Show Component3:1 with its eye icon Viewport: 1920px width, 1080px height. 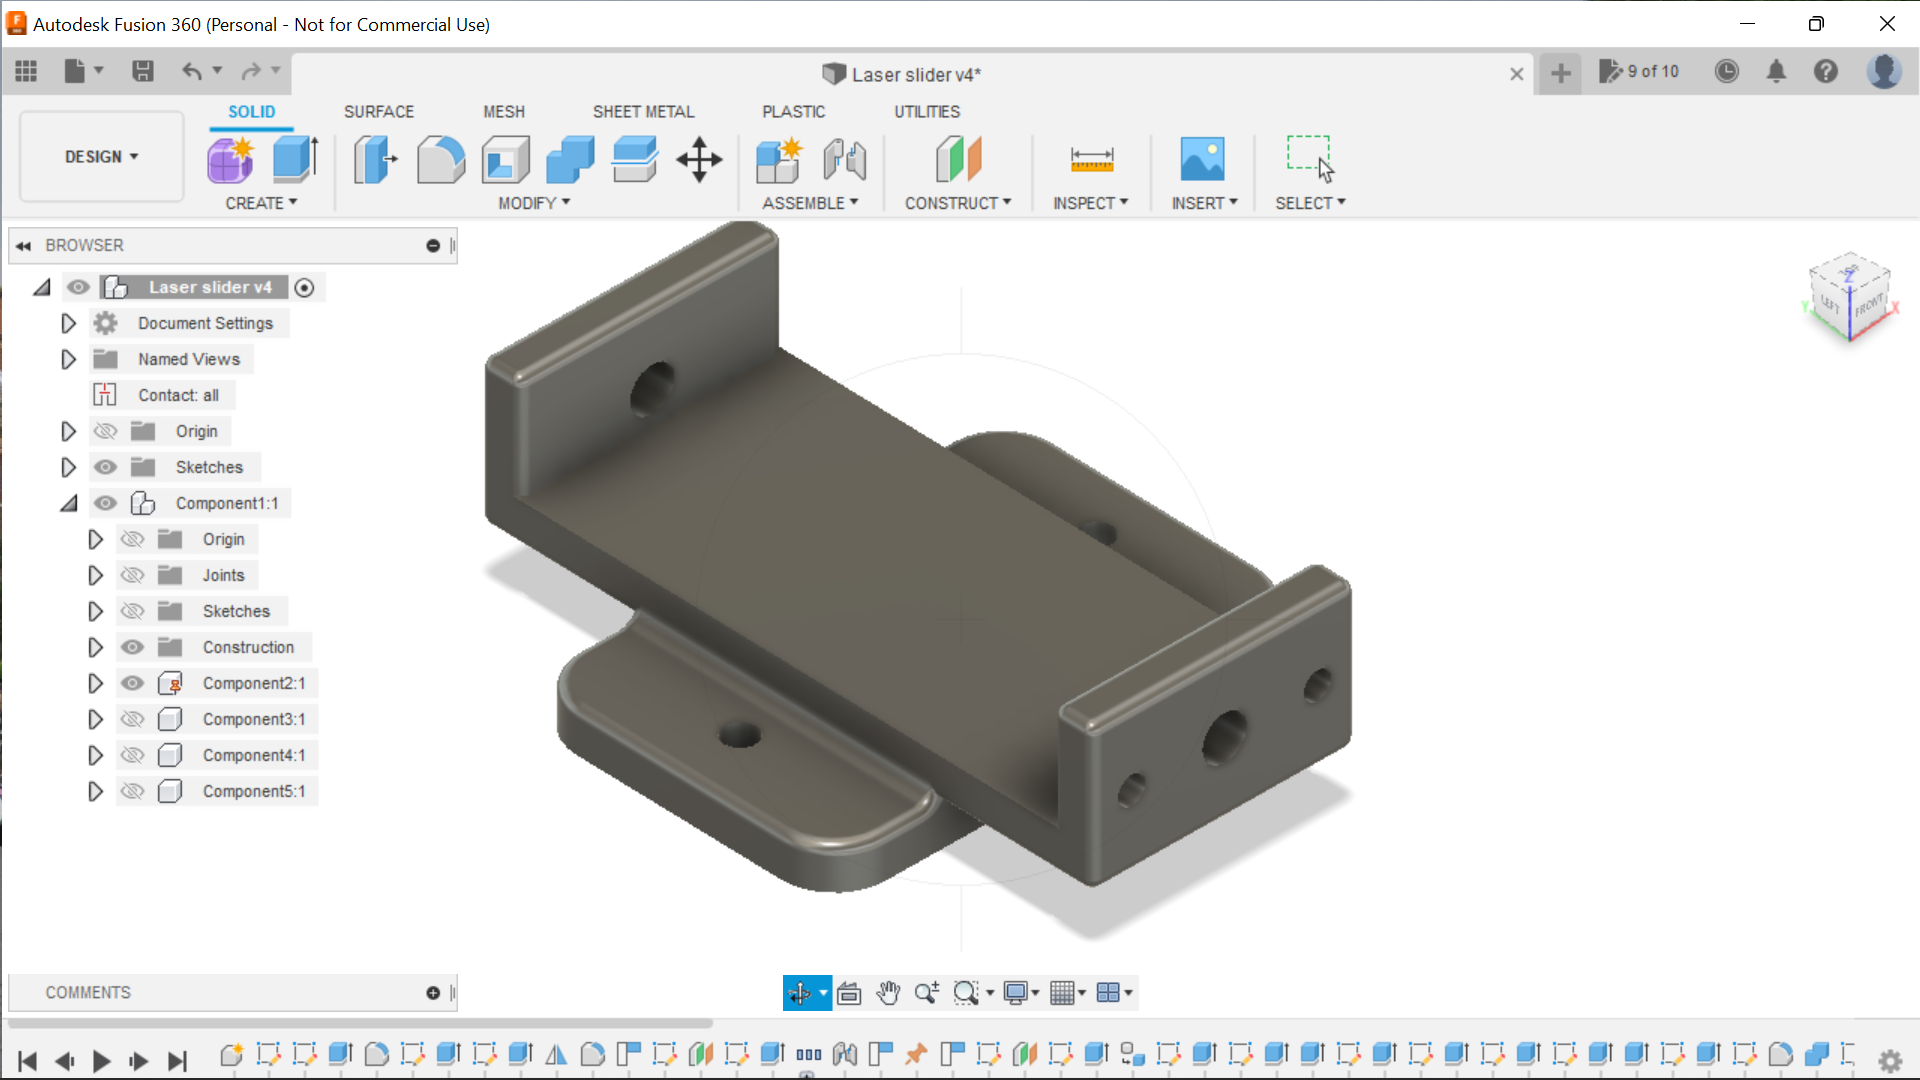coord(132,720)
